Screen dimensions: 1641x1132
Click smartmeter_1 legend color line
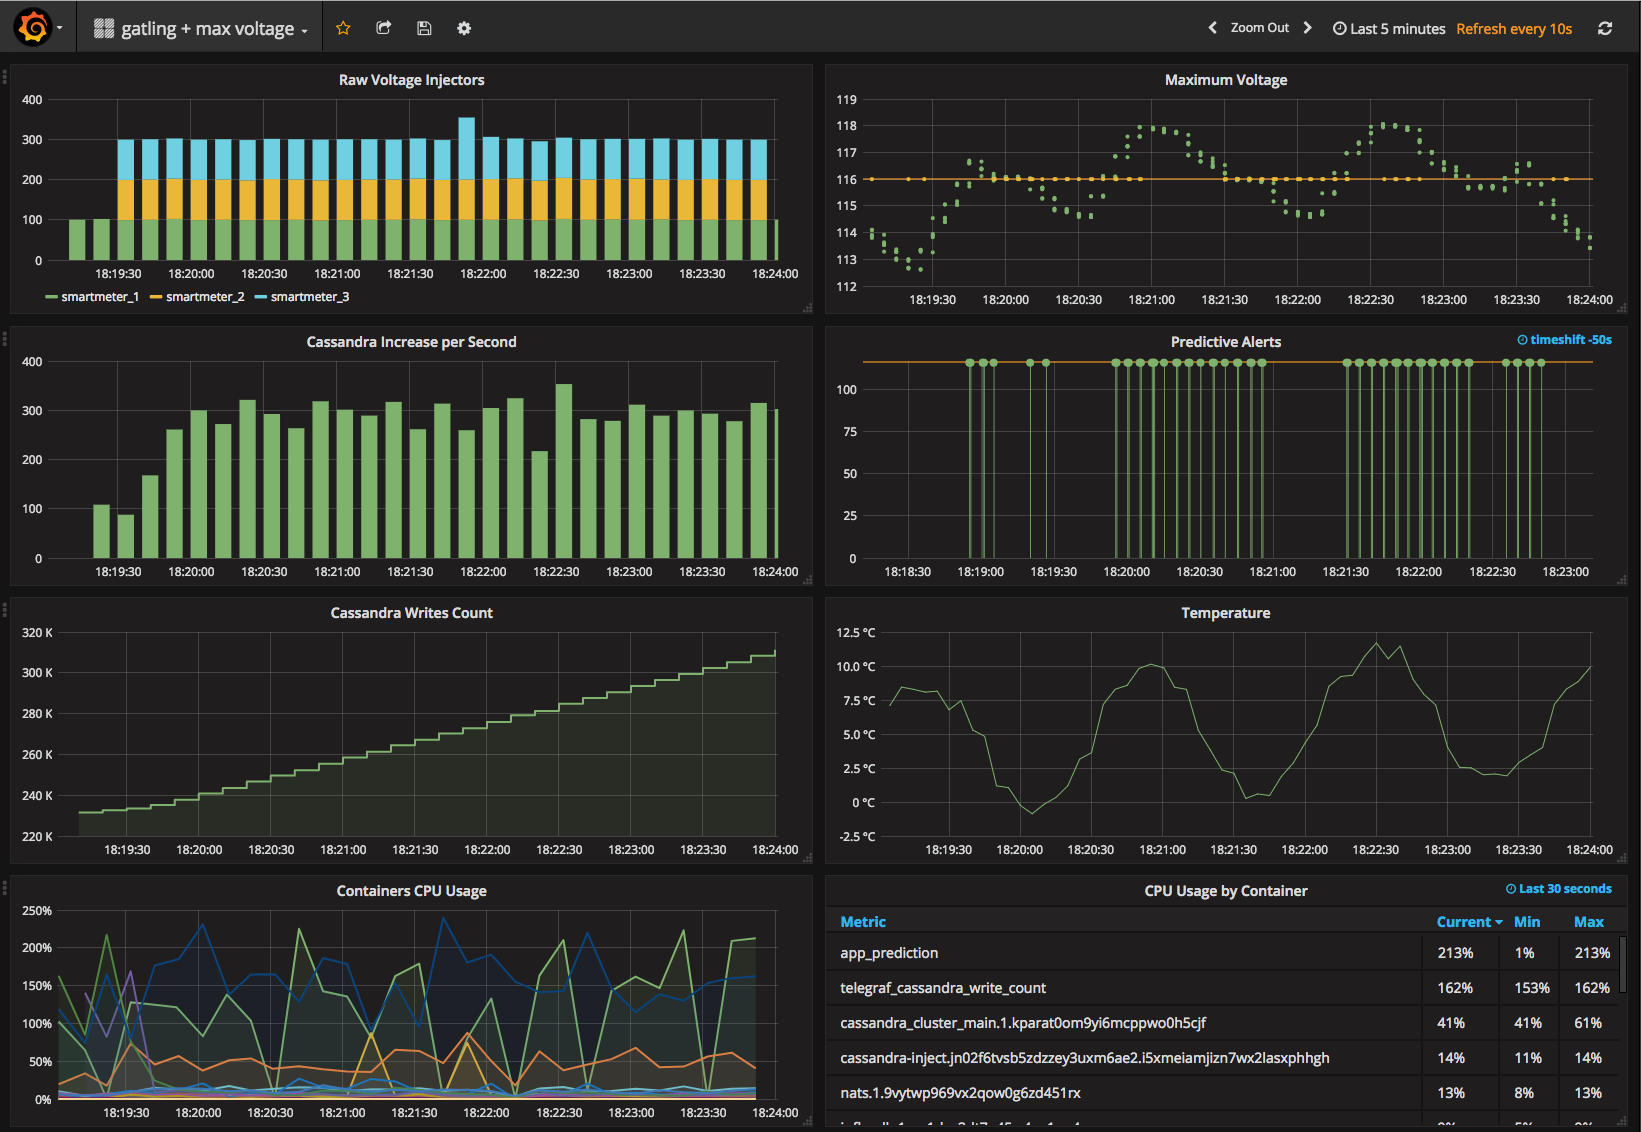(51, 297)
